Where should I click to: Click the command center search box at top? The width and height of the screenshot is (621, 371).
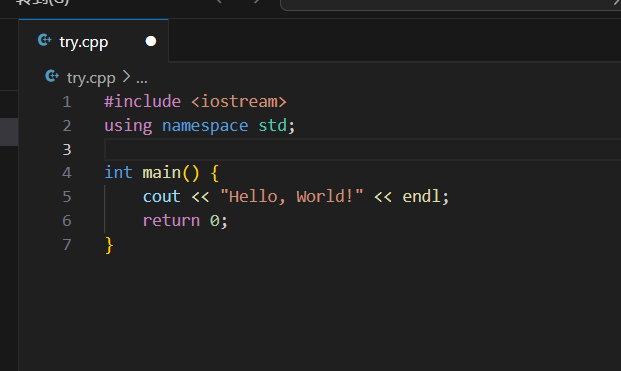[450, 4]
